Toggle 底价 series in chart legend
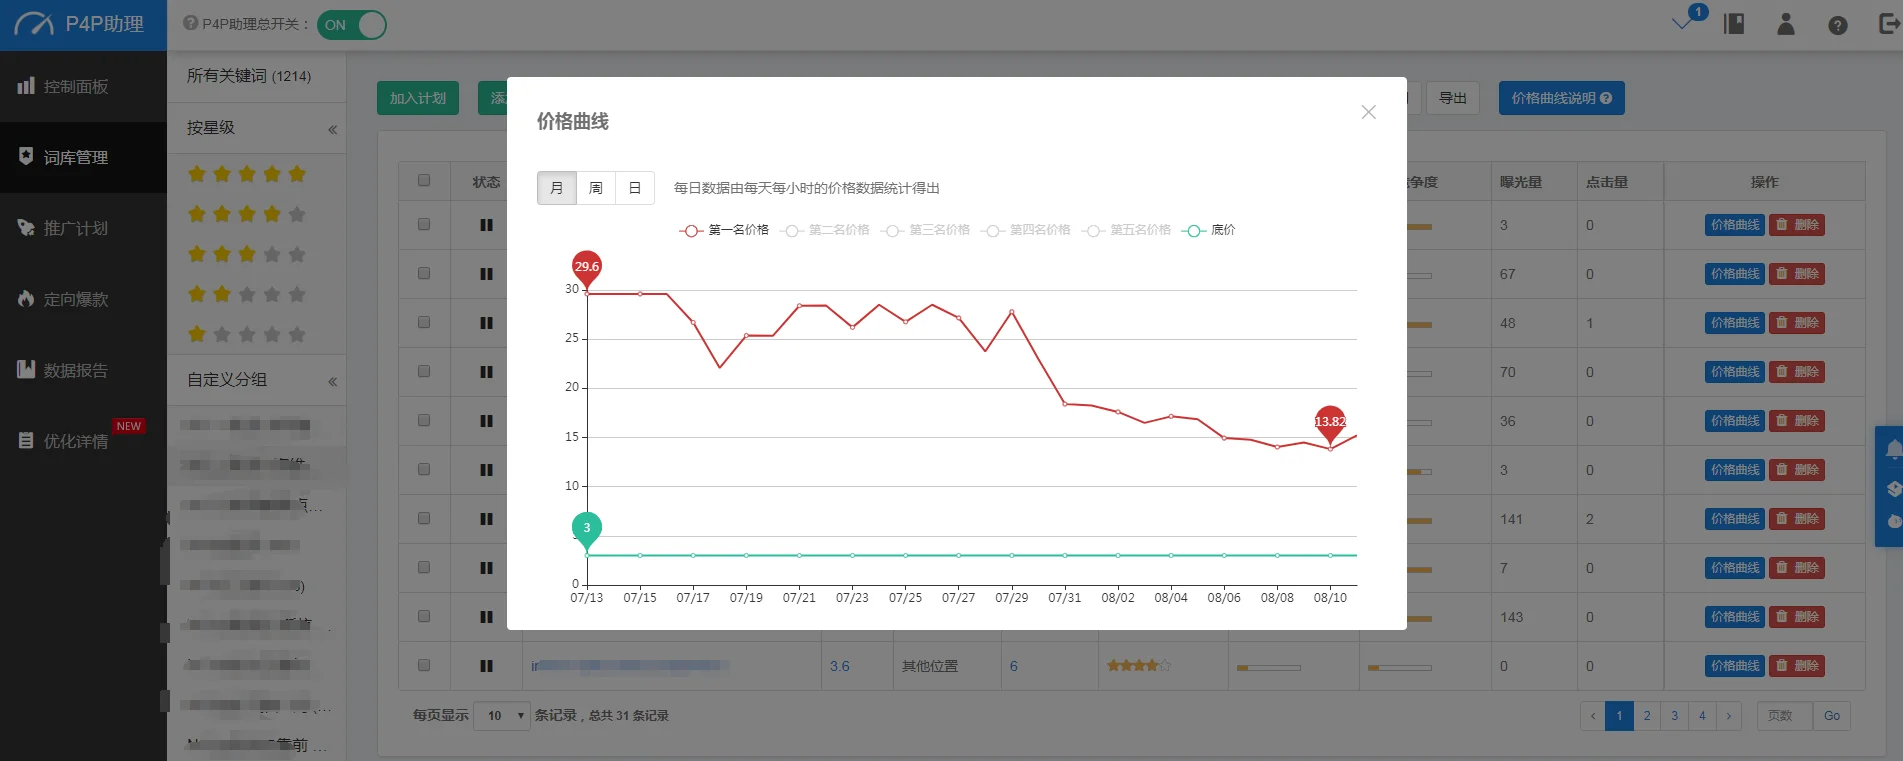 (1209, 230)
